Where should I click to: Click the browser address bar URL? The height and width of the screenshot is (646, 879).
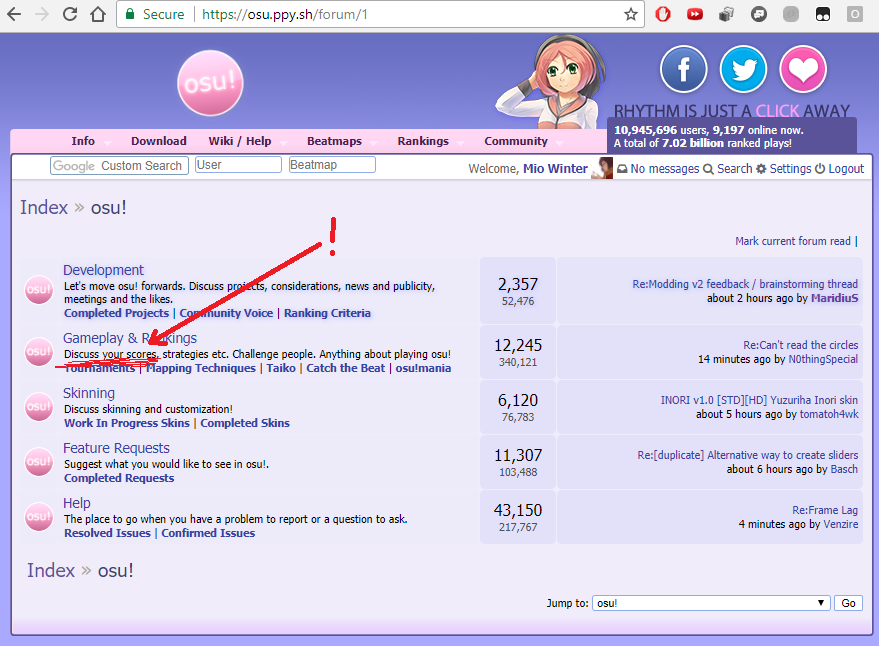pyautogui.click(x=285, y=14)
